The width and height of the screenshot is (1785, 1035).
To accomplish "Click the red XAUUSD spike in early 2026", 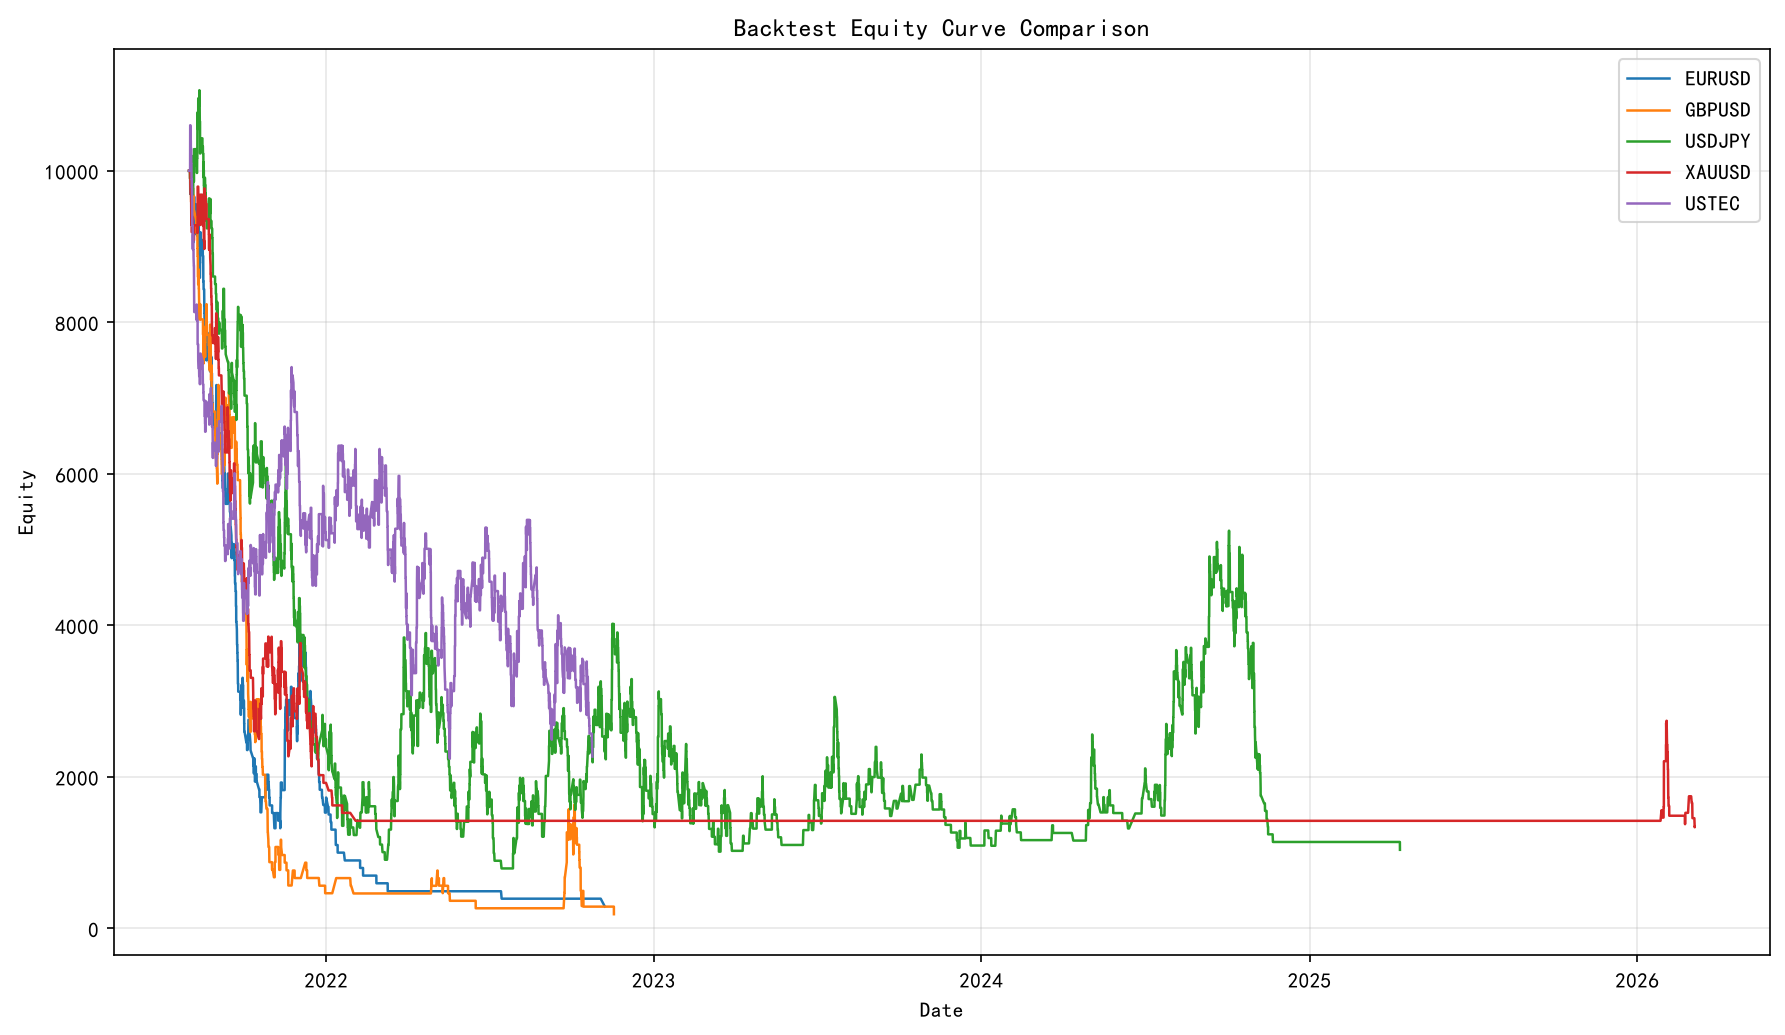I will 1666,722.
